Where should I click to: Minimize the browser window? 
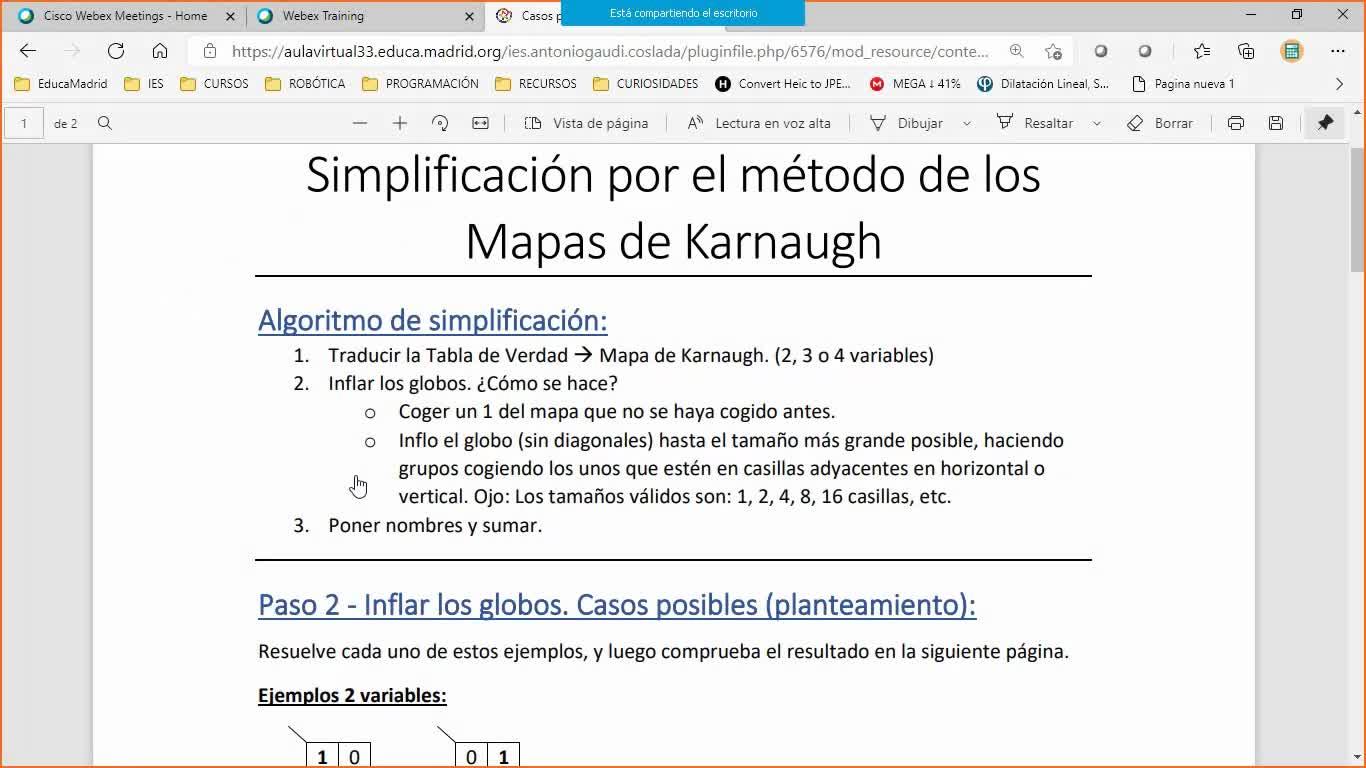point(1252,15)
